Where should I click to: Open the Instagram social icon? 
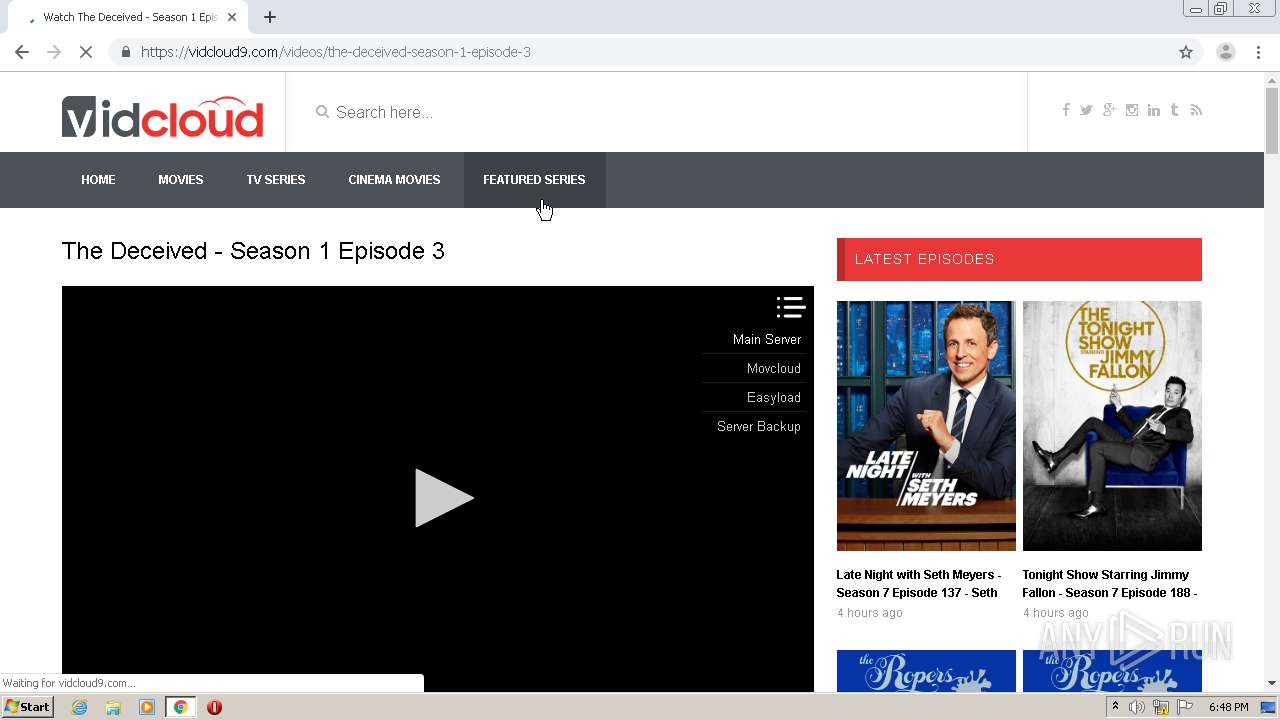pos(1132,110)
